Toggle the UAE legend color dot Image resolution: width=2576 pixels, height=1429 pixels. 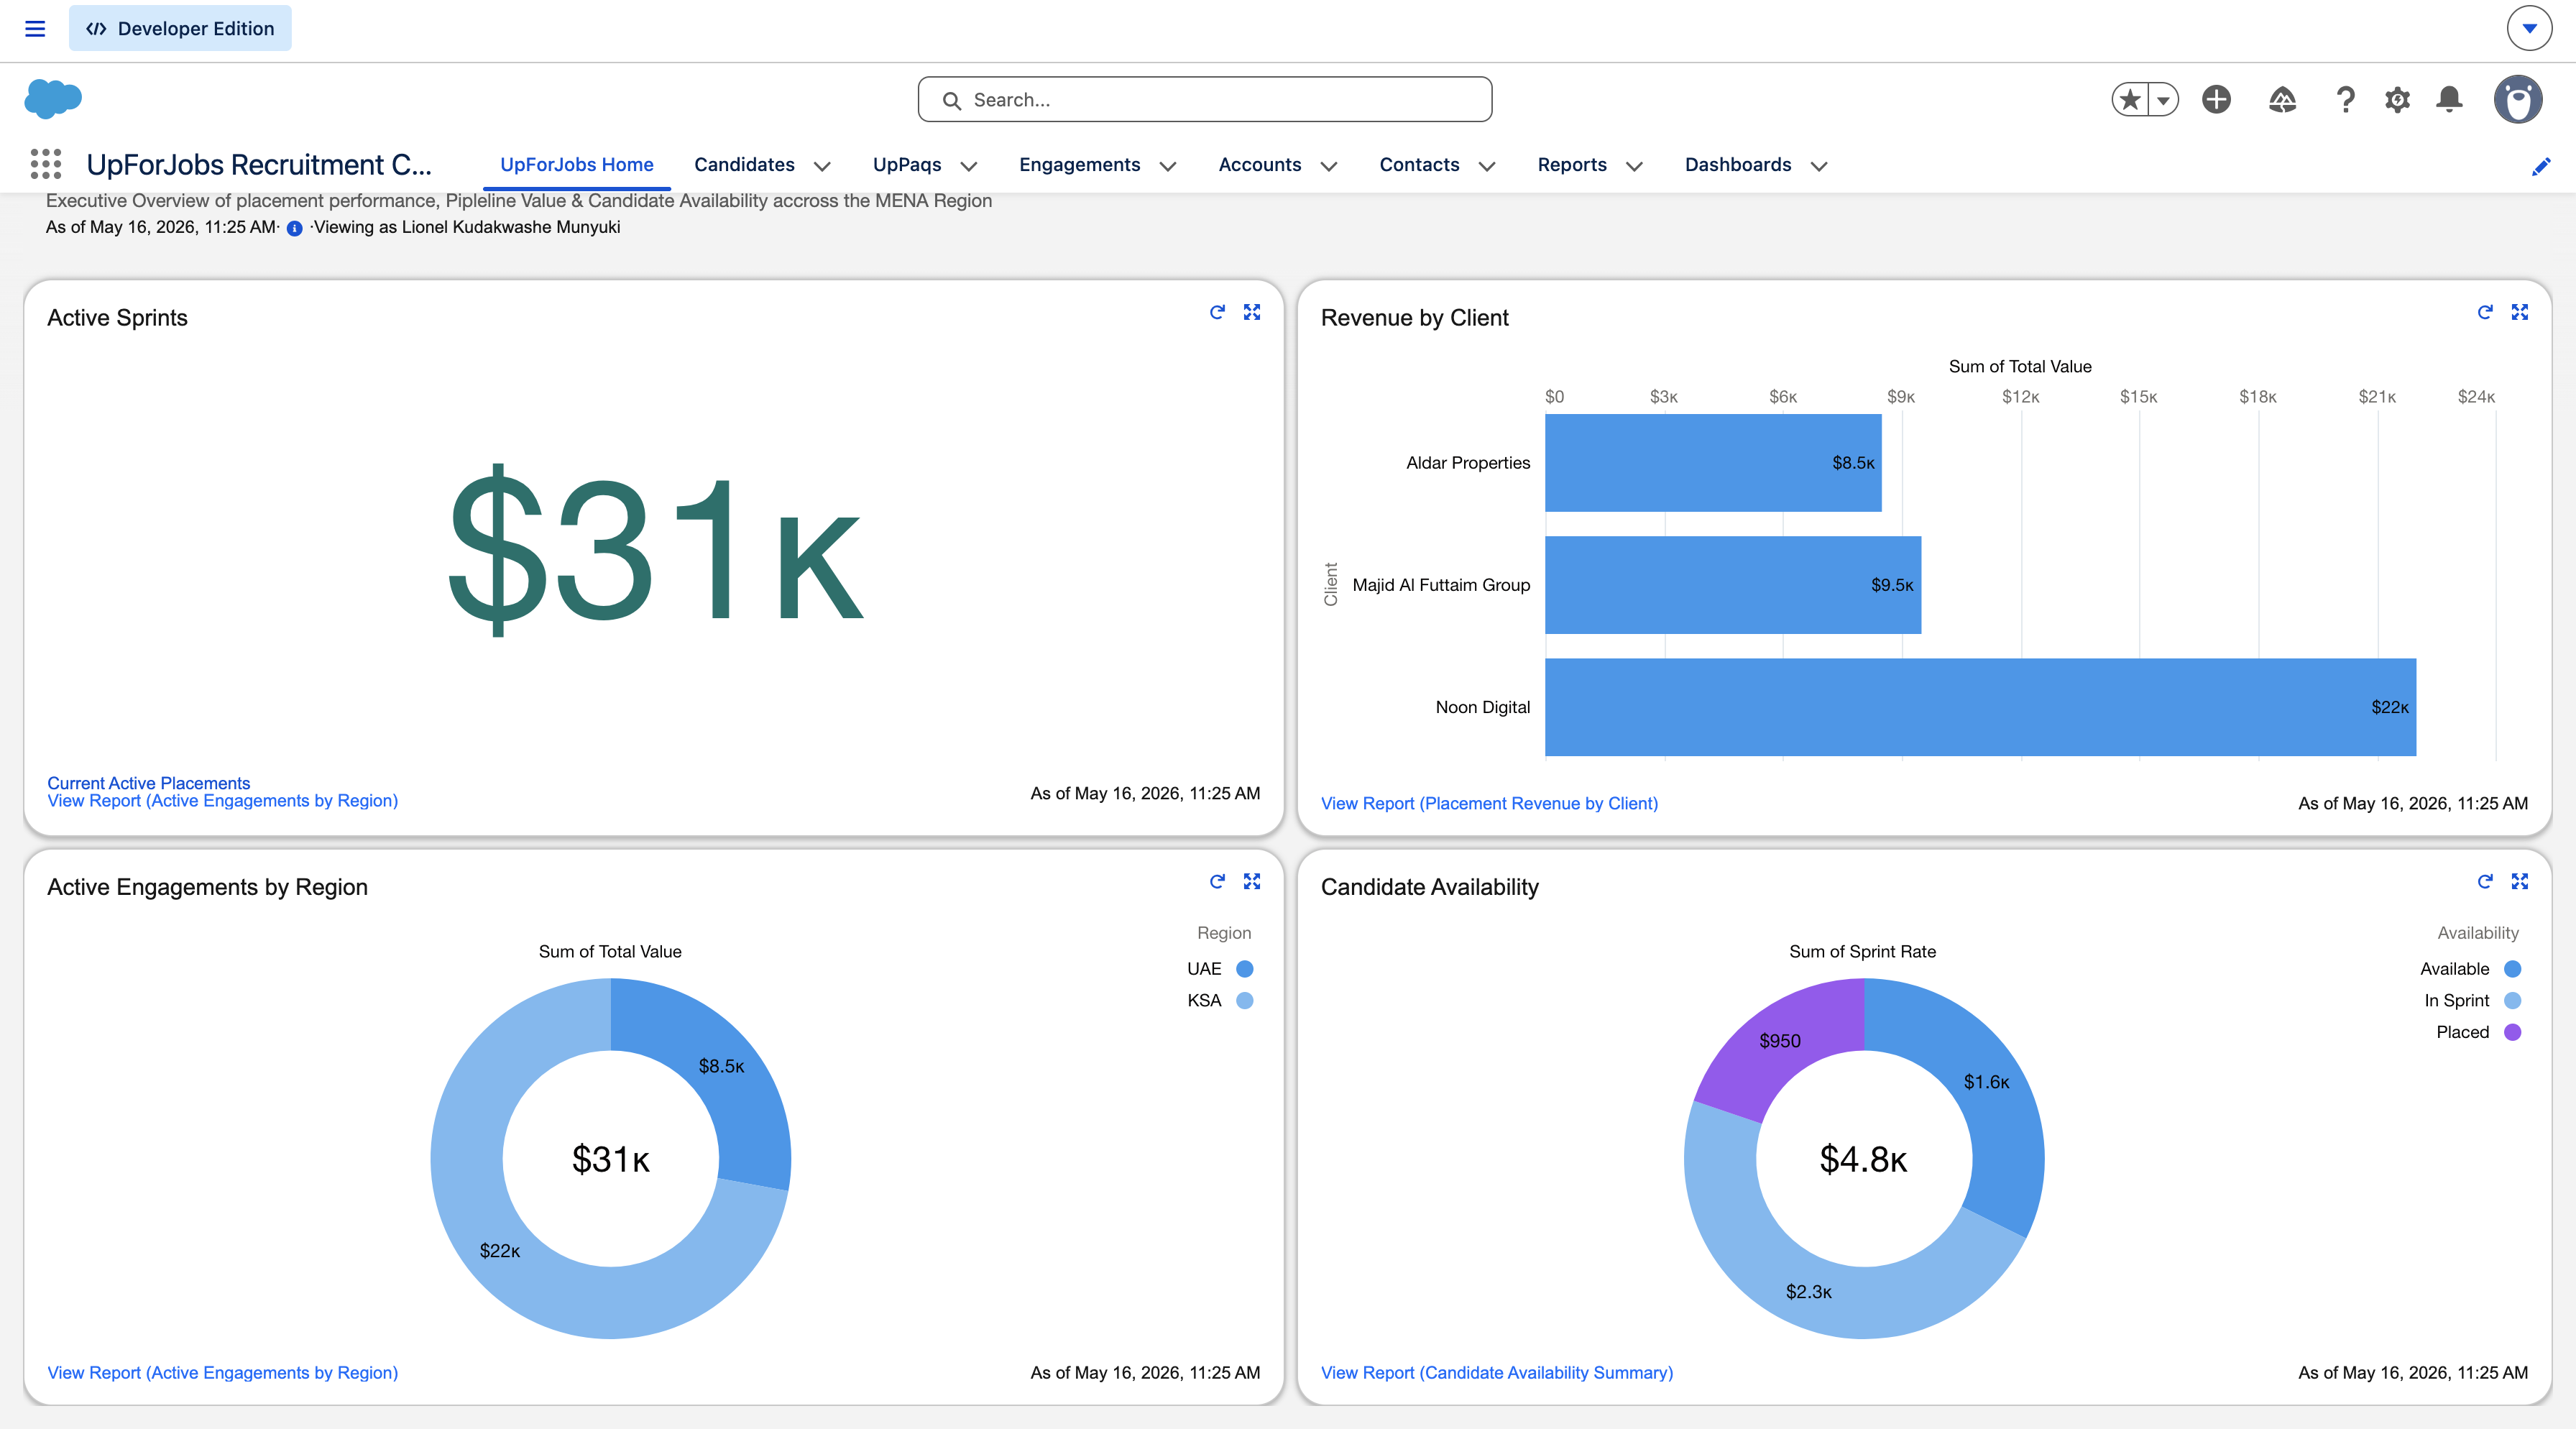pyautogui.click(x=1244, y=969)
